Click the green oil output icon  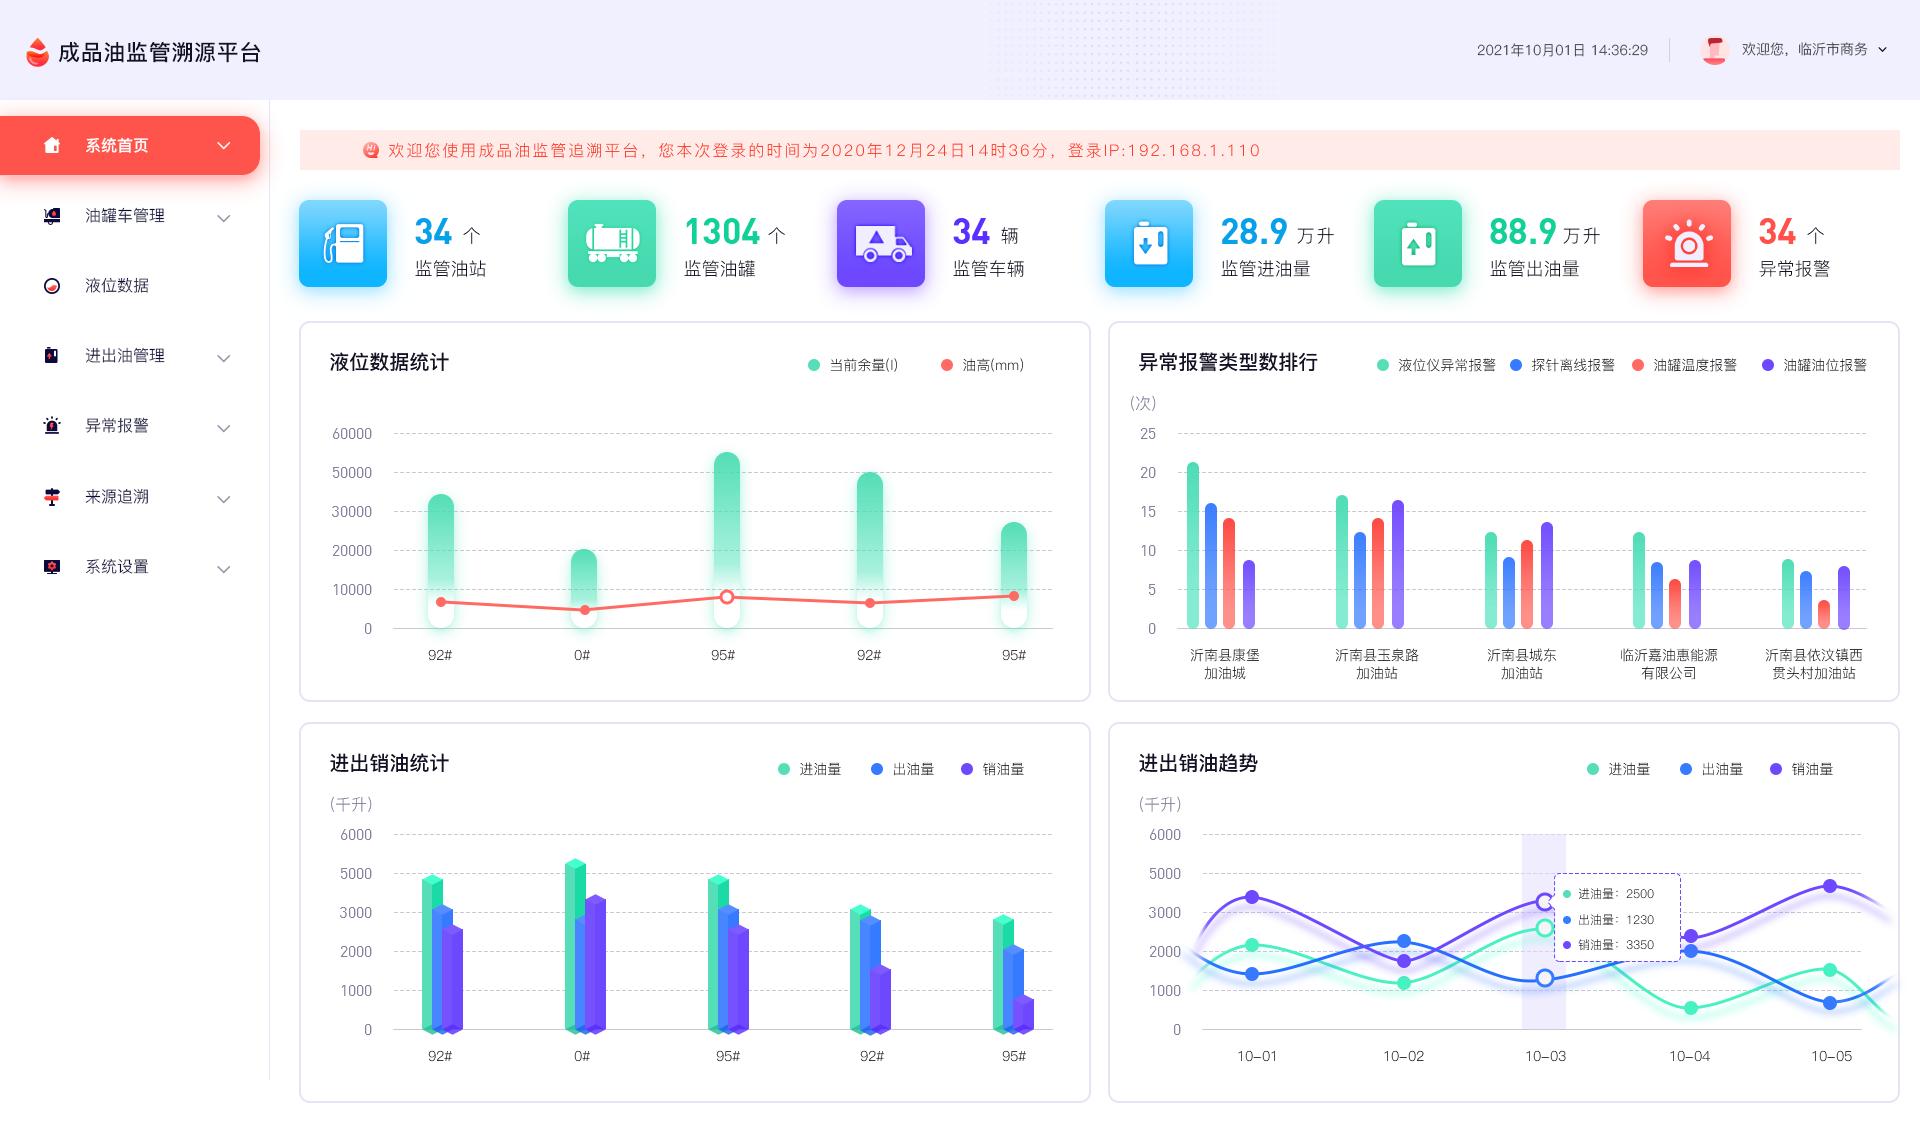click(x=1417, y=243)
